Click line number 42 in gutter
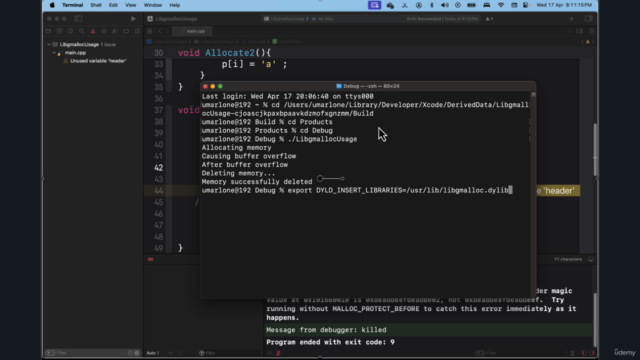Screen dimensions: 640x360 tap(158, 168)
